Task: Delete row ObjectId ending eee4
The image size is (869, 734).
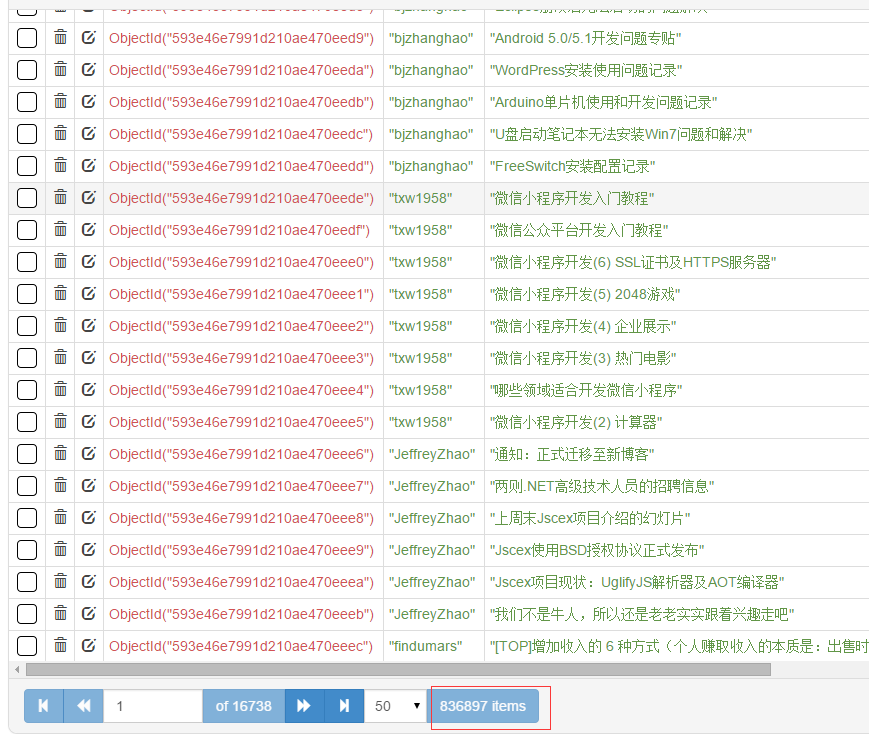Action: 60,390
